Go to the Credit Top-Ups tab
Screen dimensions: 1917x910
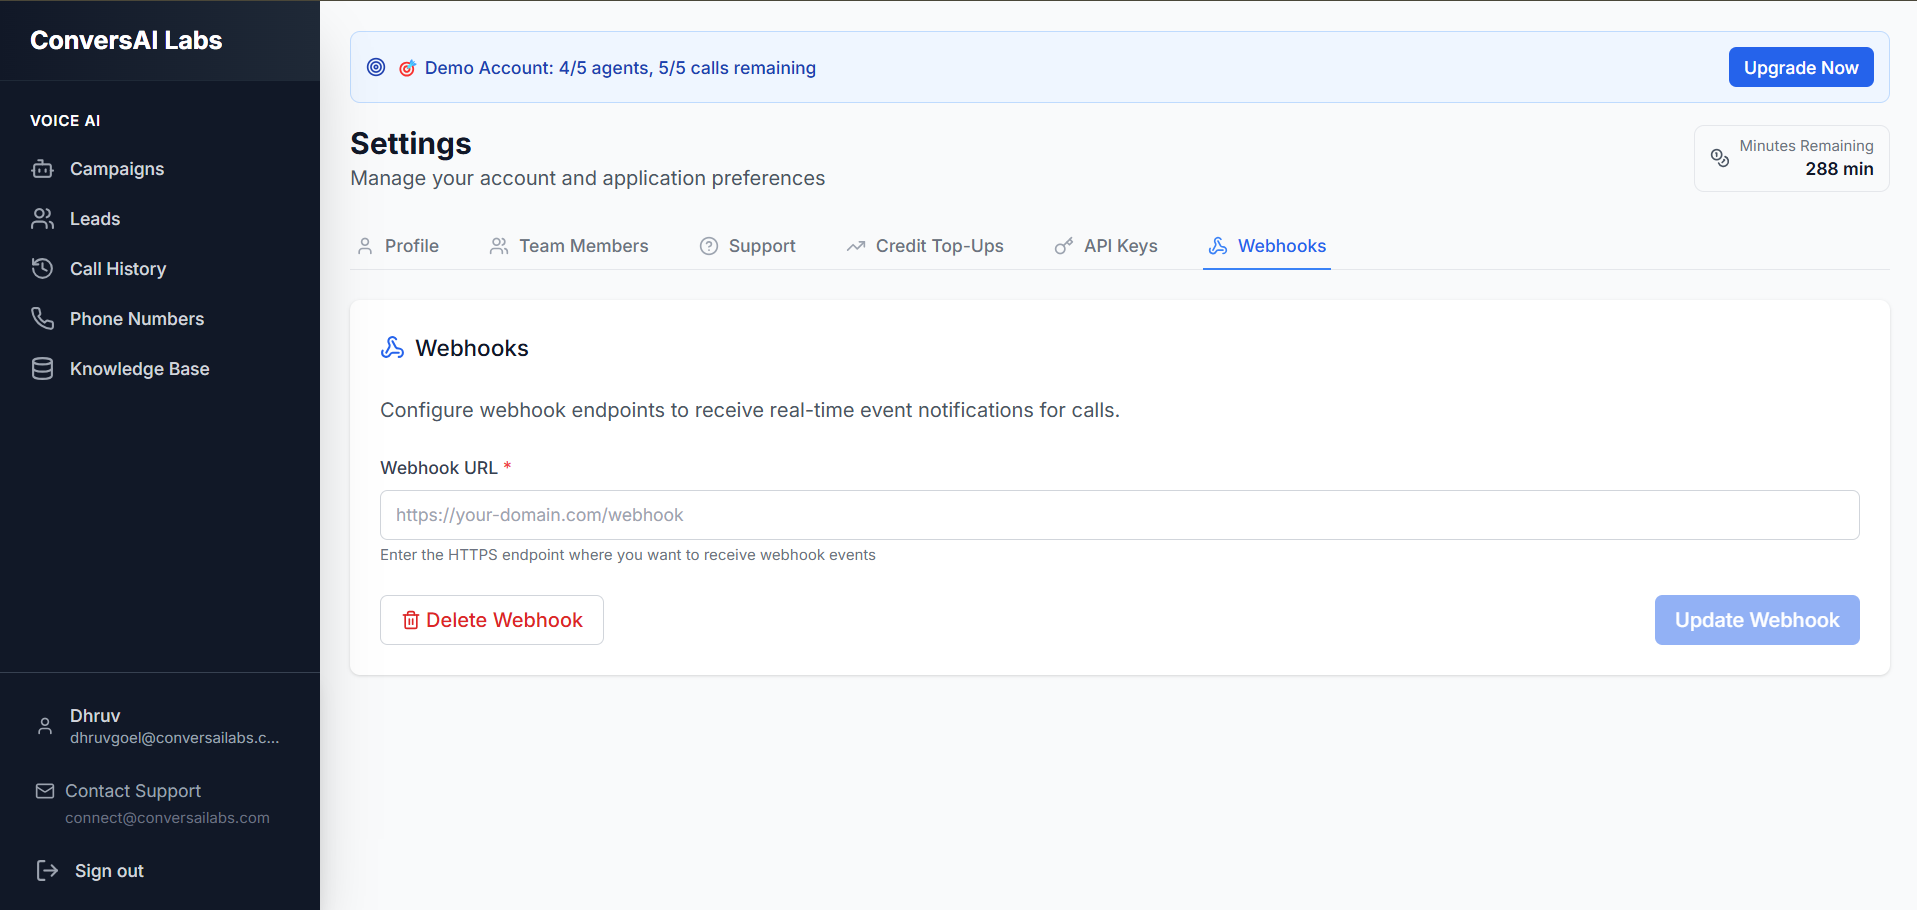point(925,246)
